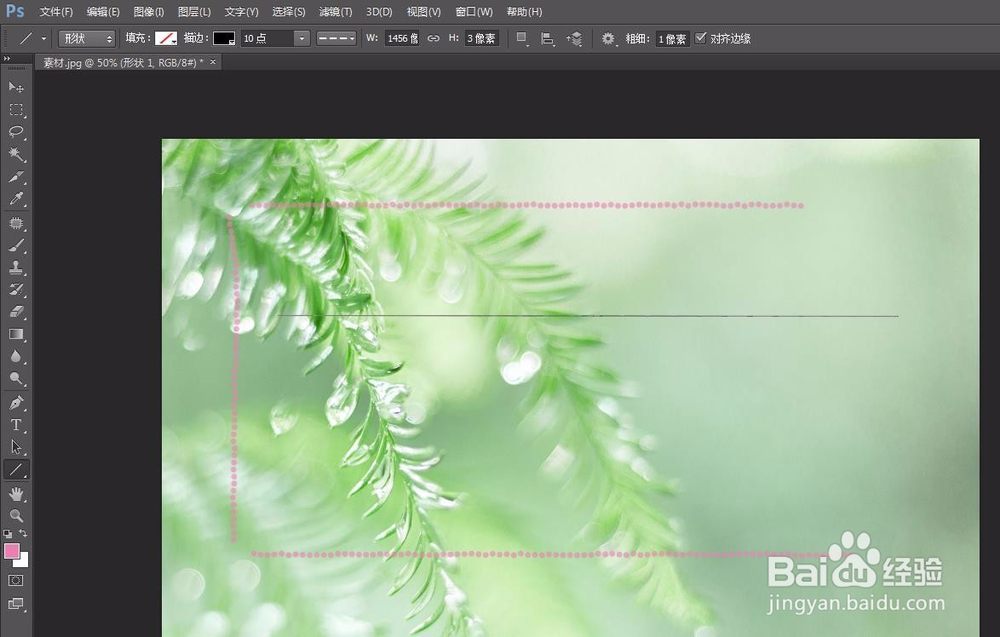
Task: Select the Brush tool
Action: click(x=16, y=246)
